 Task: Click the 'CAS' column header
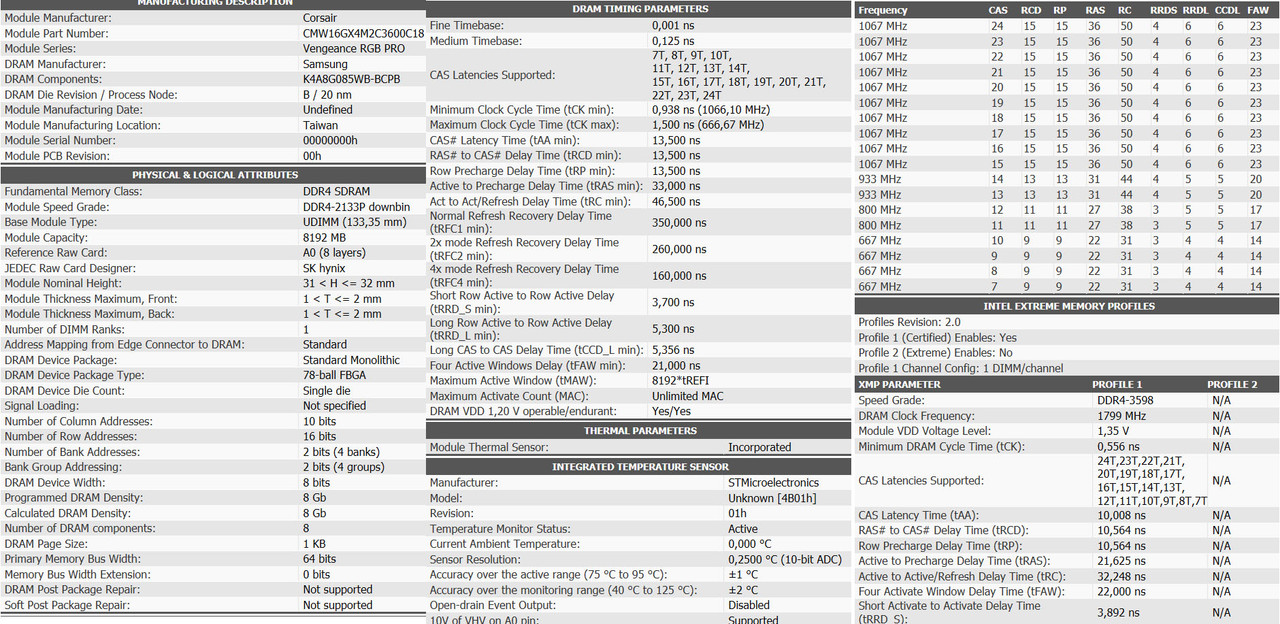coord(998,10)
